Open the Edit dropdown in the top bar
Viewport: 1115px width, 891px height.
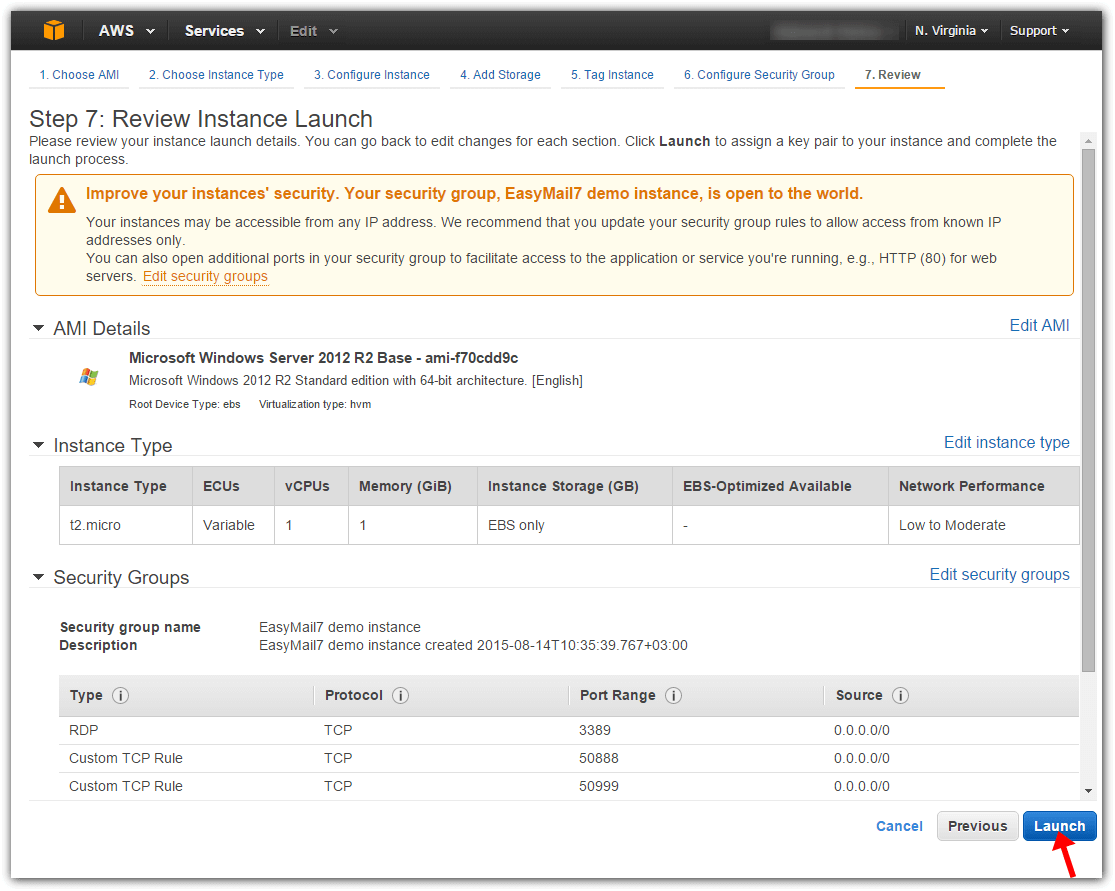(314, 31)
